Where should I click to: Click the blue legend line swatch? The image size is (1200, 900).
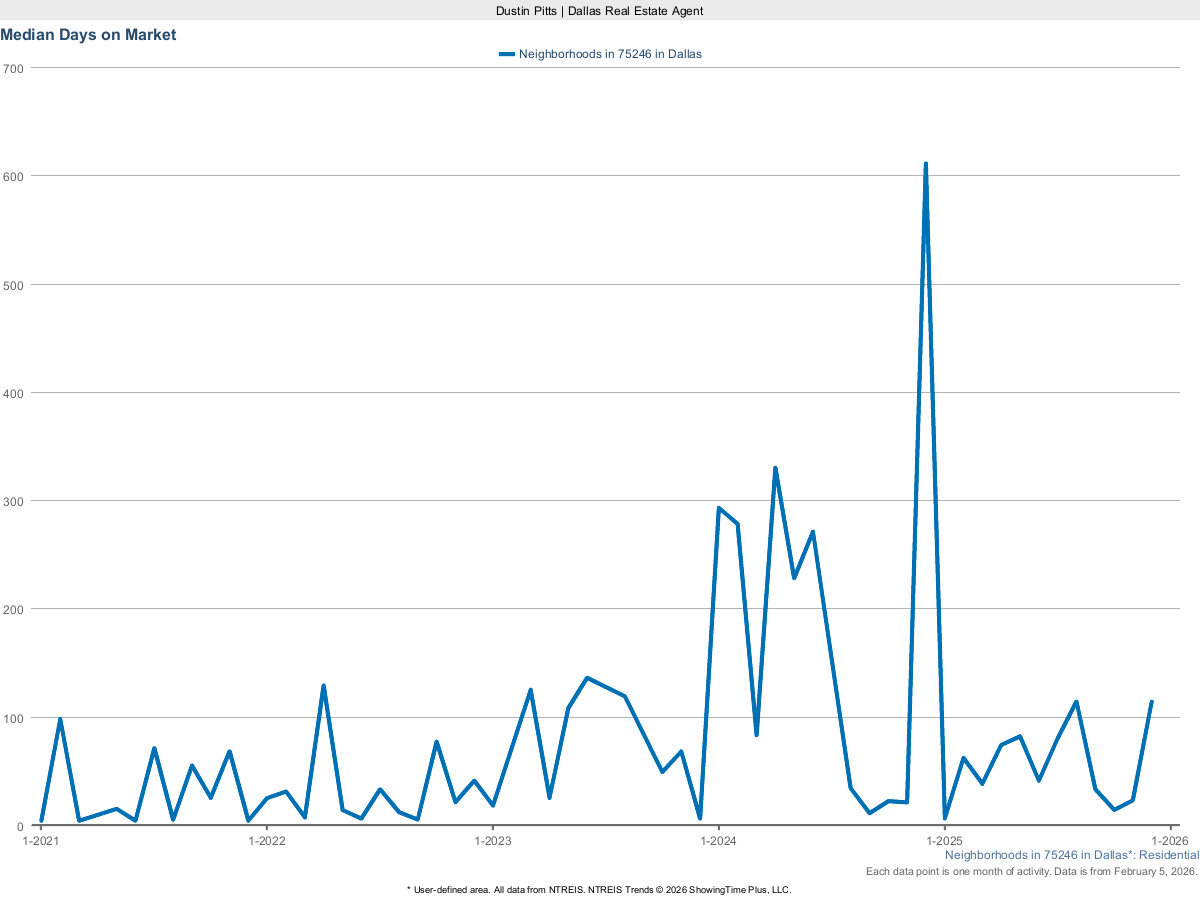click(507, 54)
